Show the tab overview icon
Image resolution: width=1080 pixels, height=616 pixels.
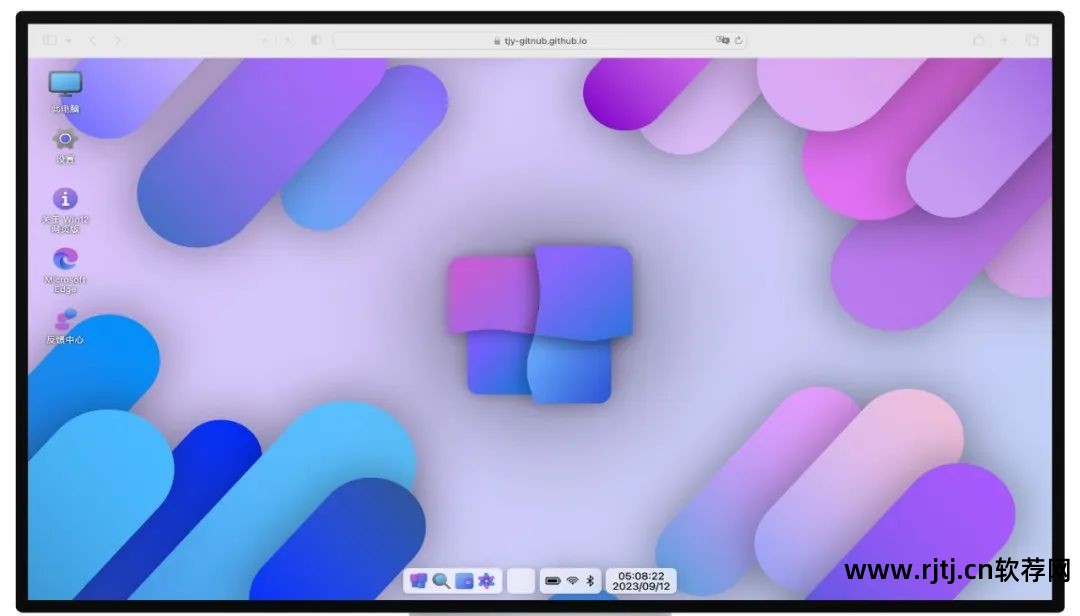tap(1032, 41)
